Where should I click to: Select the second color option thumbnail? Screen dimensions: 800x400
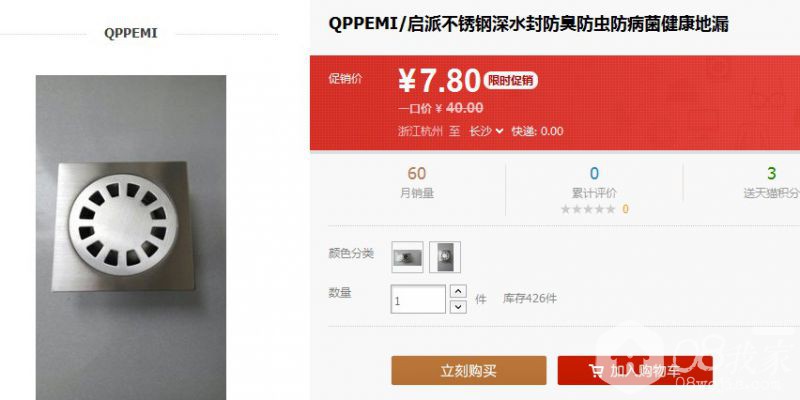click(445, 257)
